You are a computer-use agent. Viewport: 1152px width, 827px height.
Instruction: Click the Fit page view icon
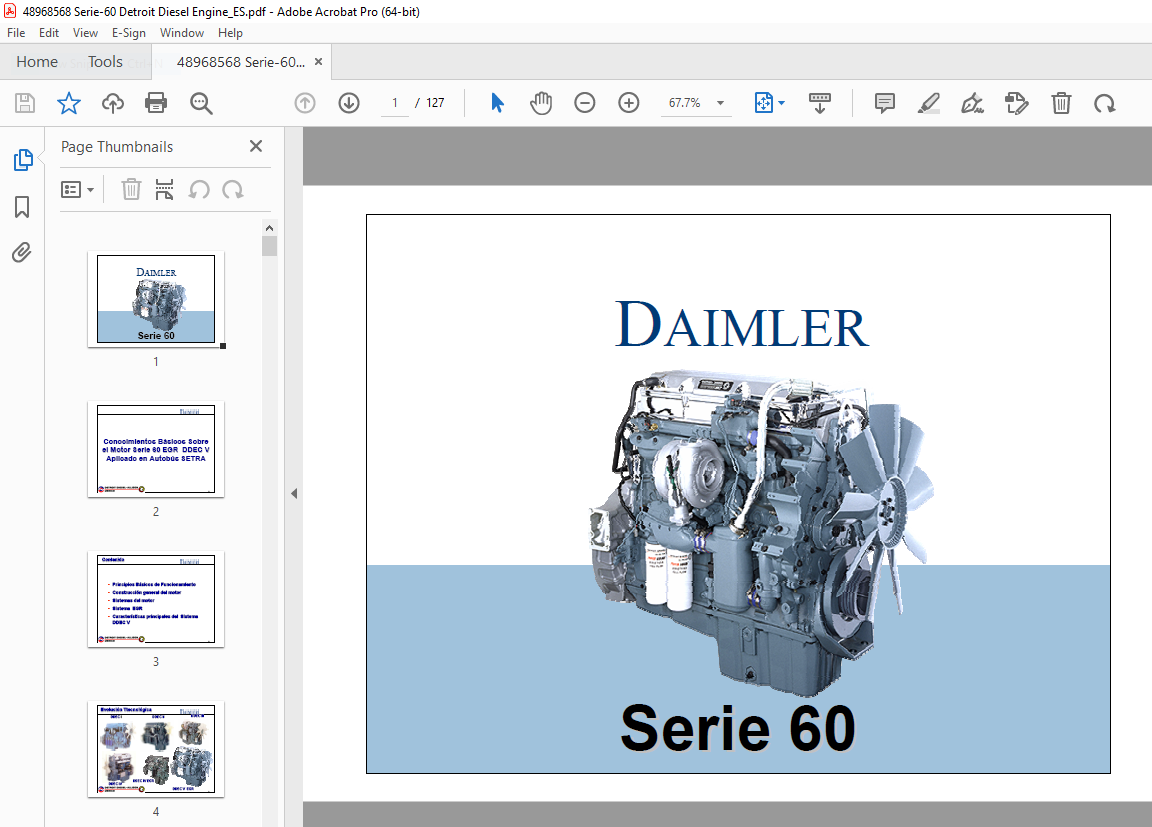point(763,103)
